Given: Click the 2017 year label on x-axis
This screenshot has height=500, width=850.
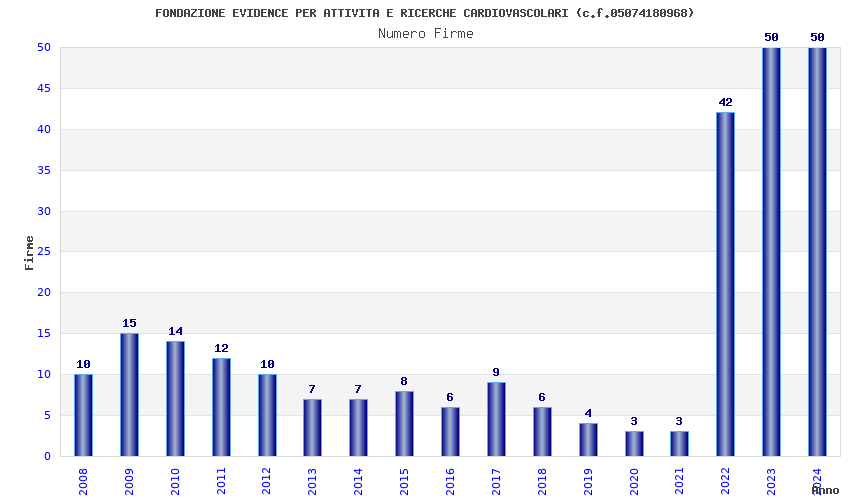Looking at the screenshot, I should [x=497, y=482].
